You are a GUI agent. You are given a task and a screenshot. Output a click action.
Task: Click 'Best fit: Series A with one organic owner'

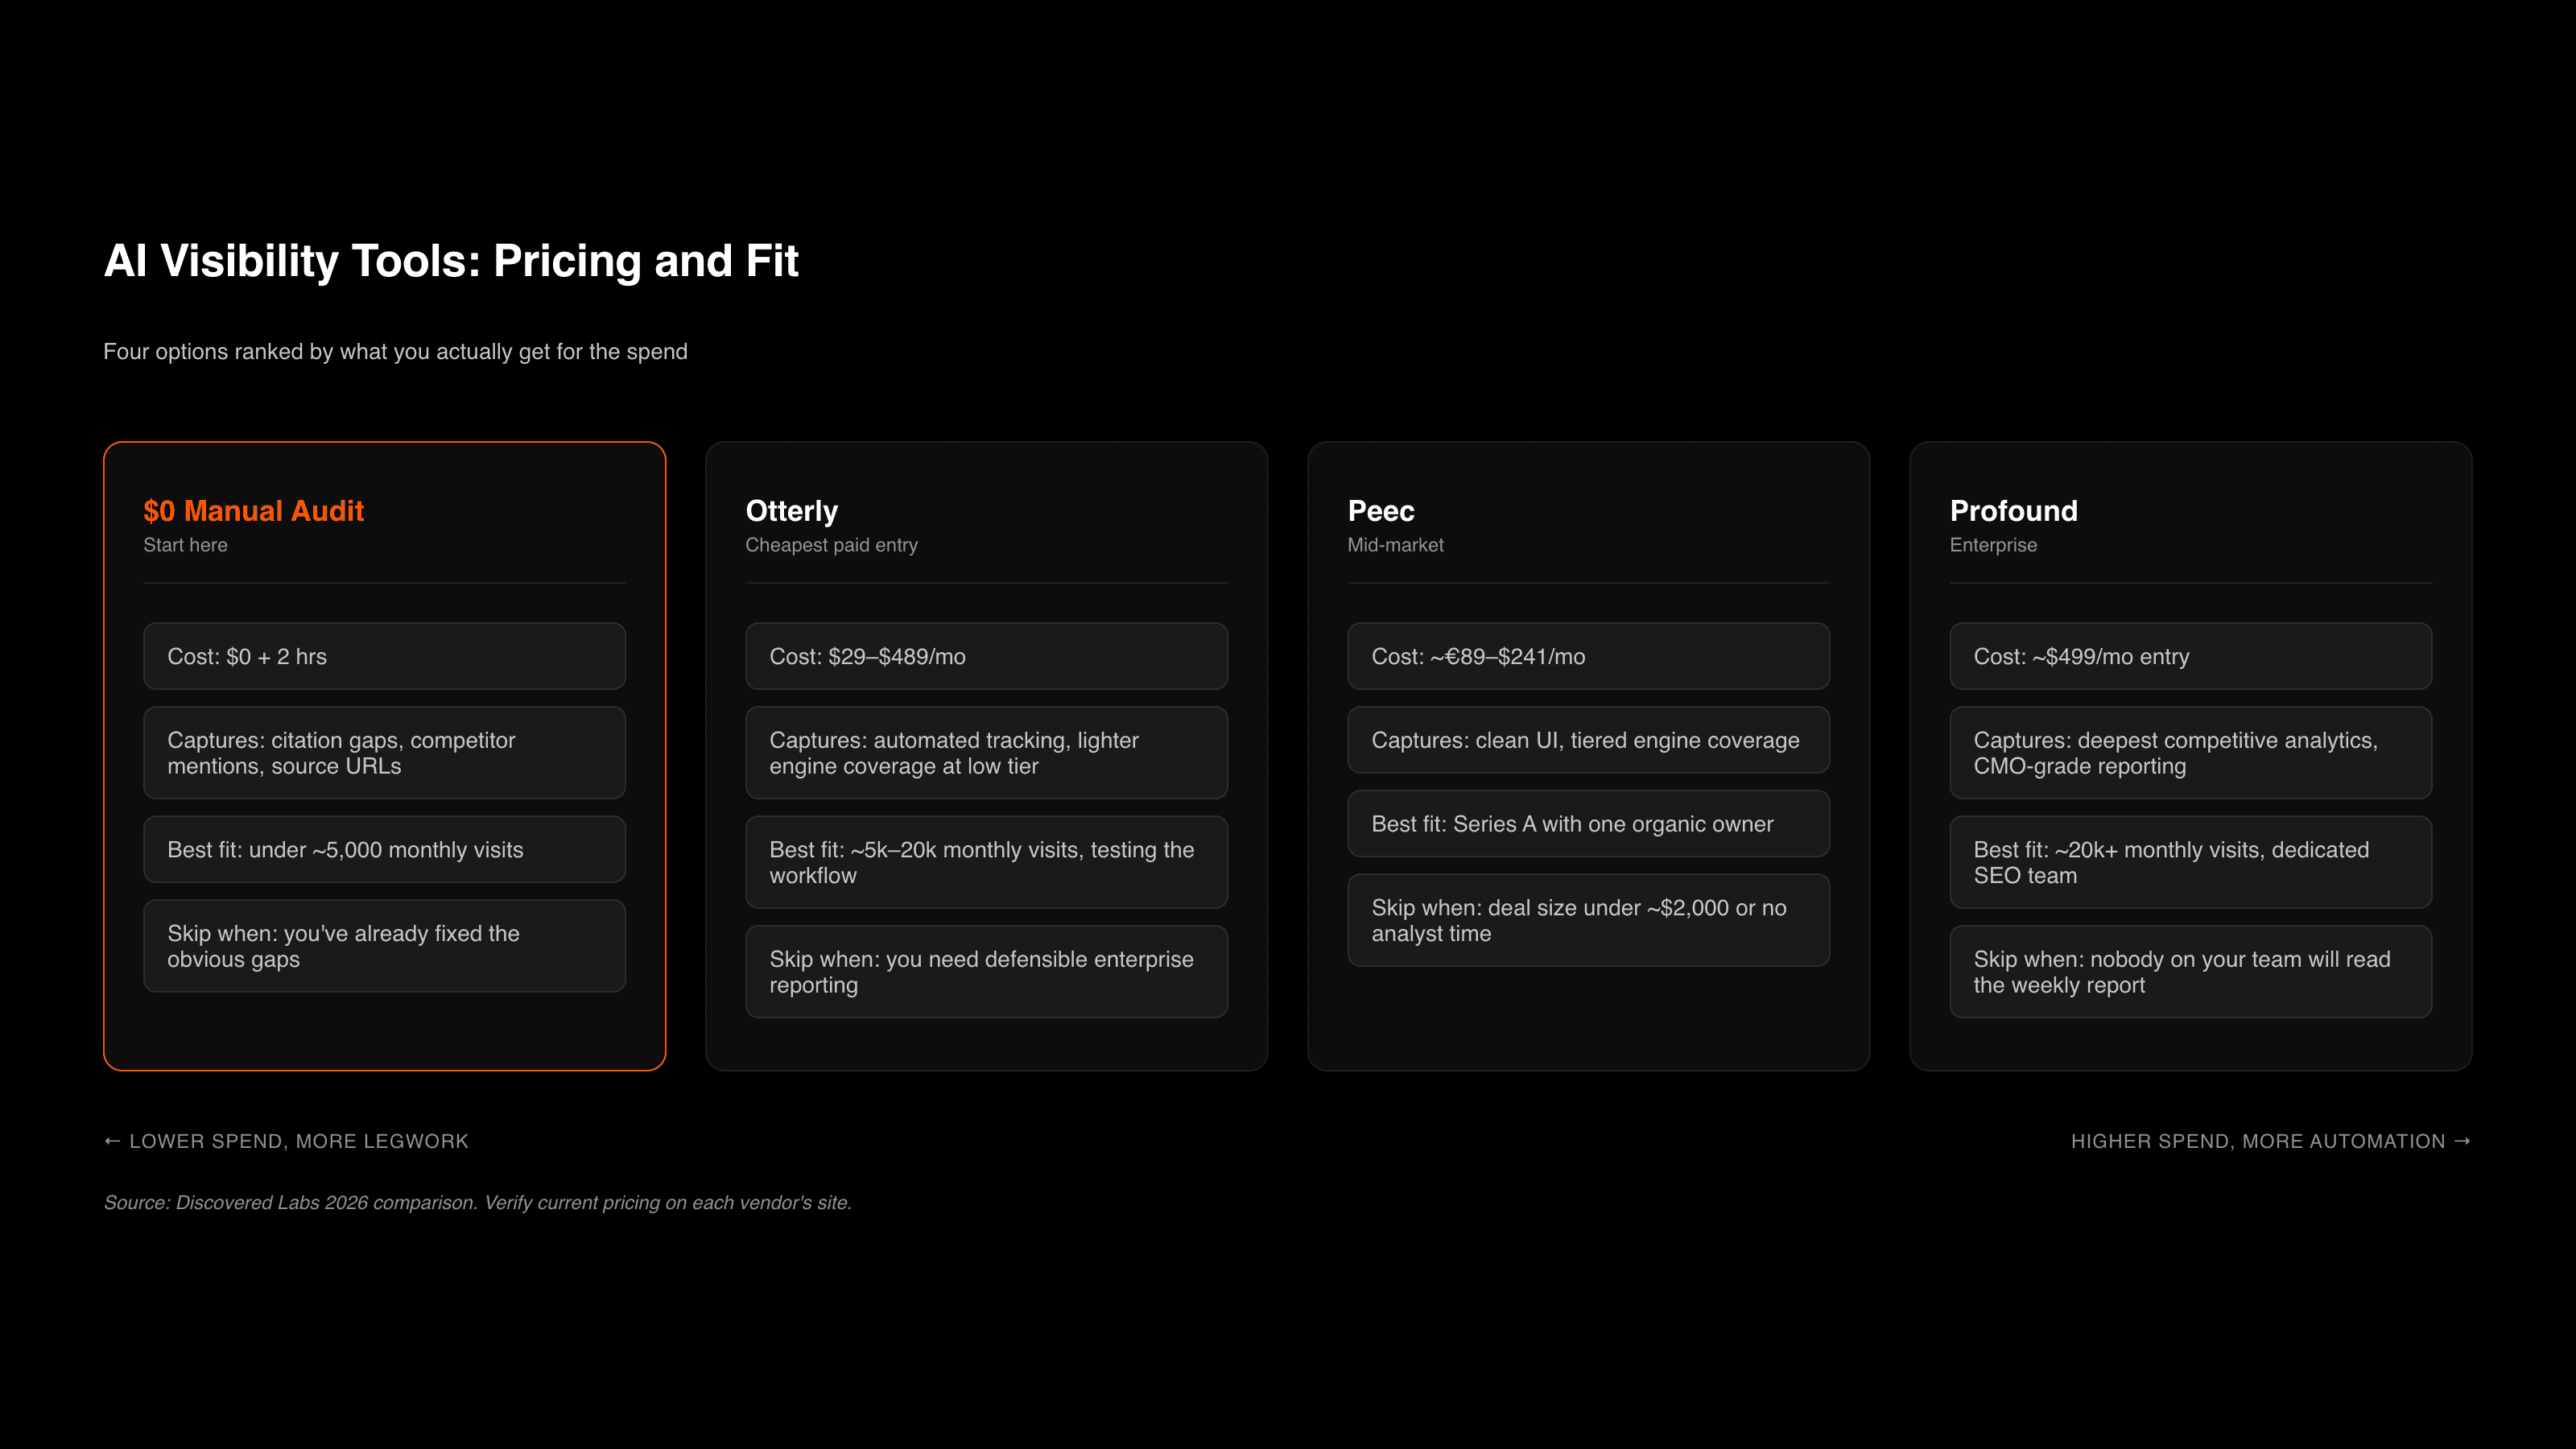tap(1589, 824)
